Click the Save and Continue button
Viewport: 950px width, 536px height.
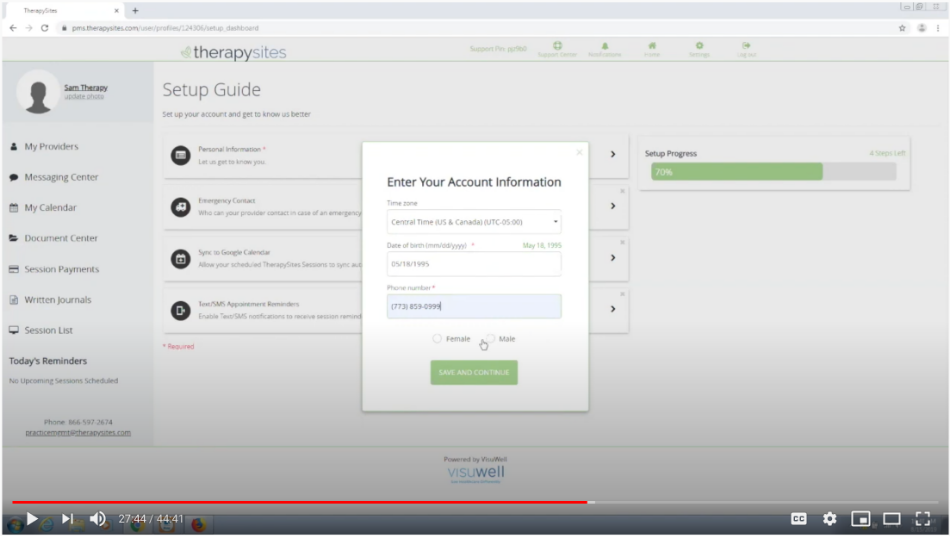coord(474,372)
